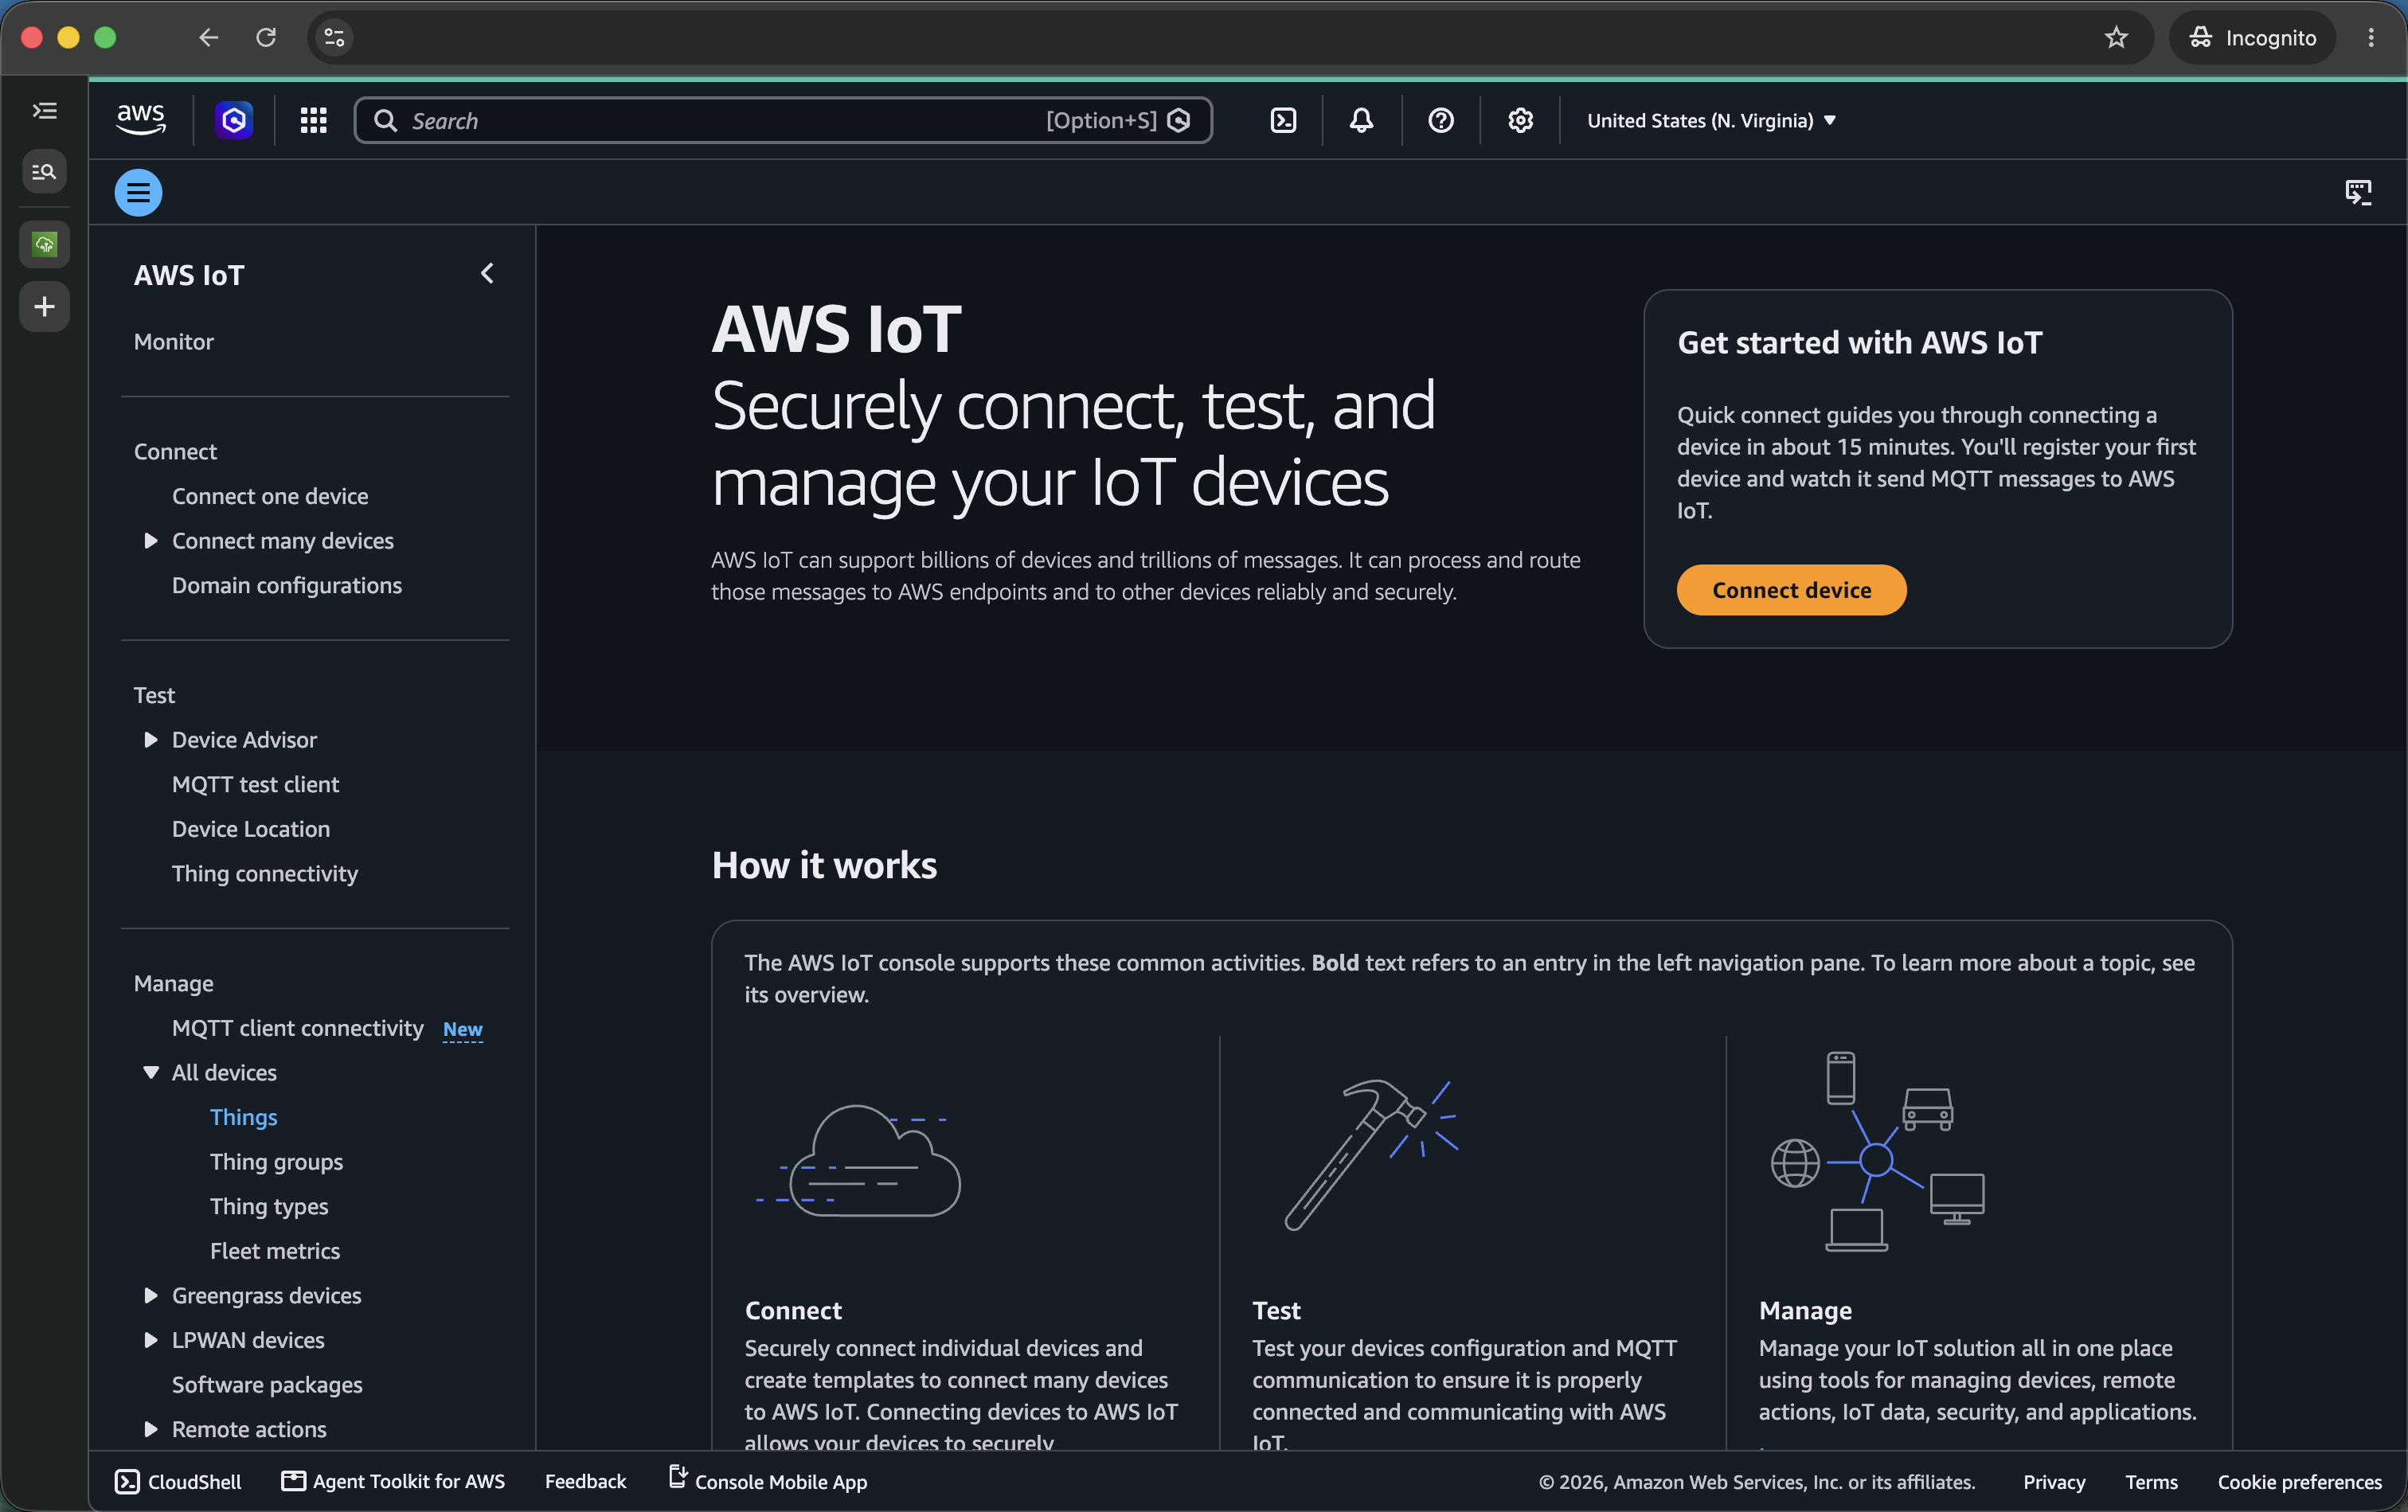
Task: Open the help question mark icon
Action: tap(1440, 121)
